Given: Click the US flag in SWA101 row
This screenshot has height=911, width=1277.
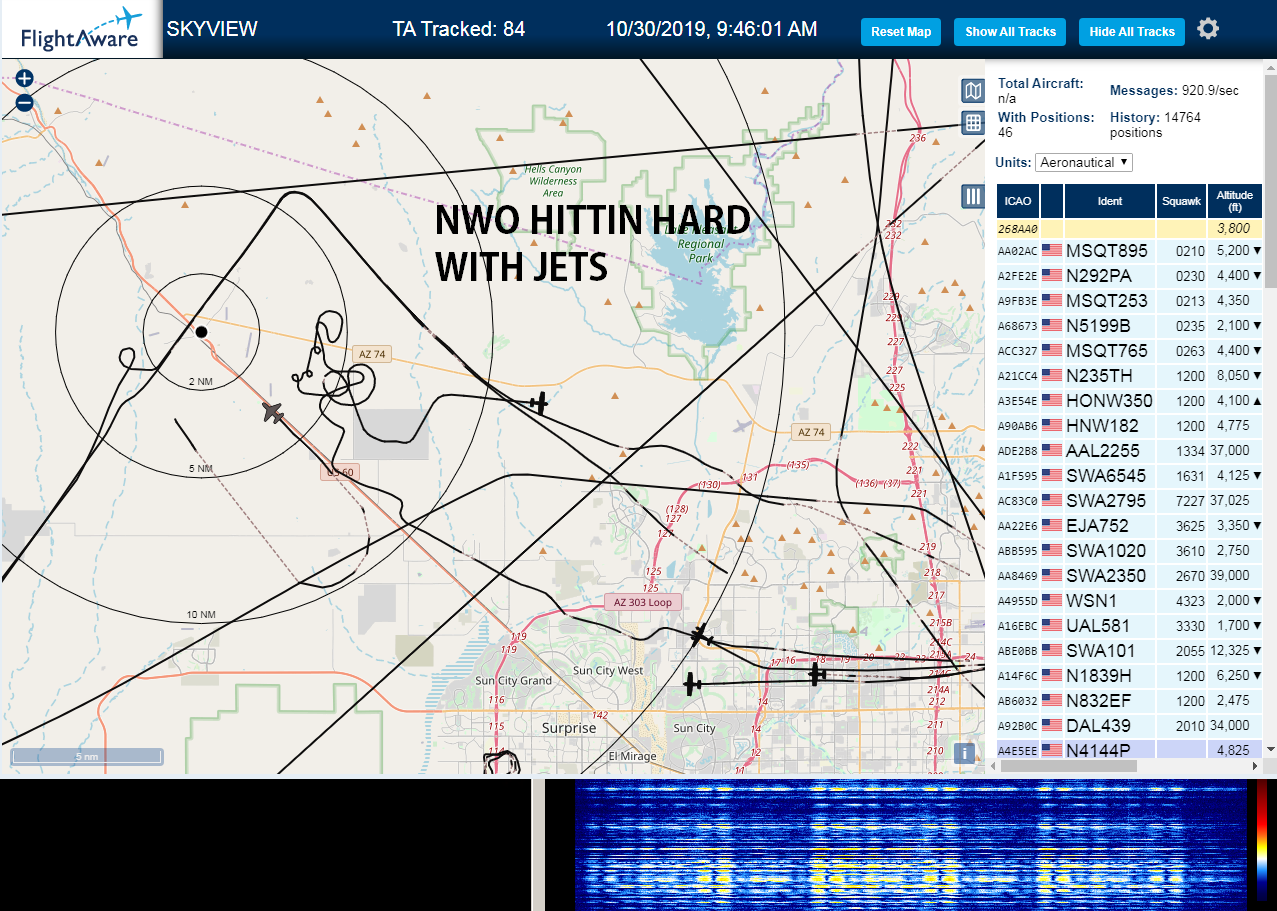Looking at the screenshot, I should coord(1051,650).
